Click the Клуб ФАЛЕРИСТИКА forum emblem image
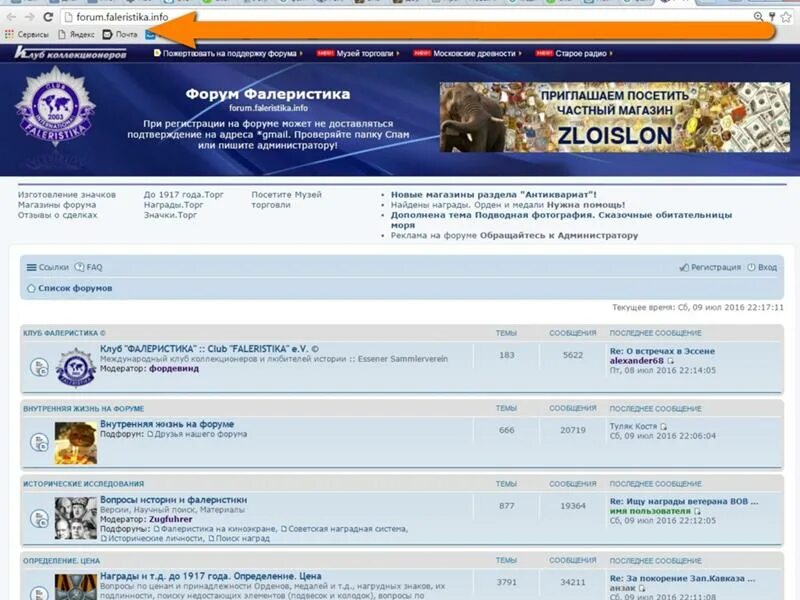 coord(76,367)
